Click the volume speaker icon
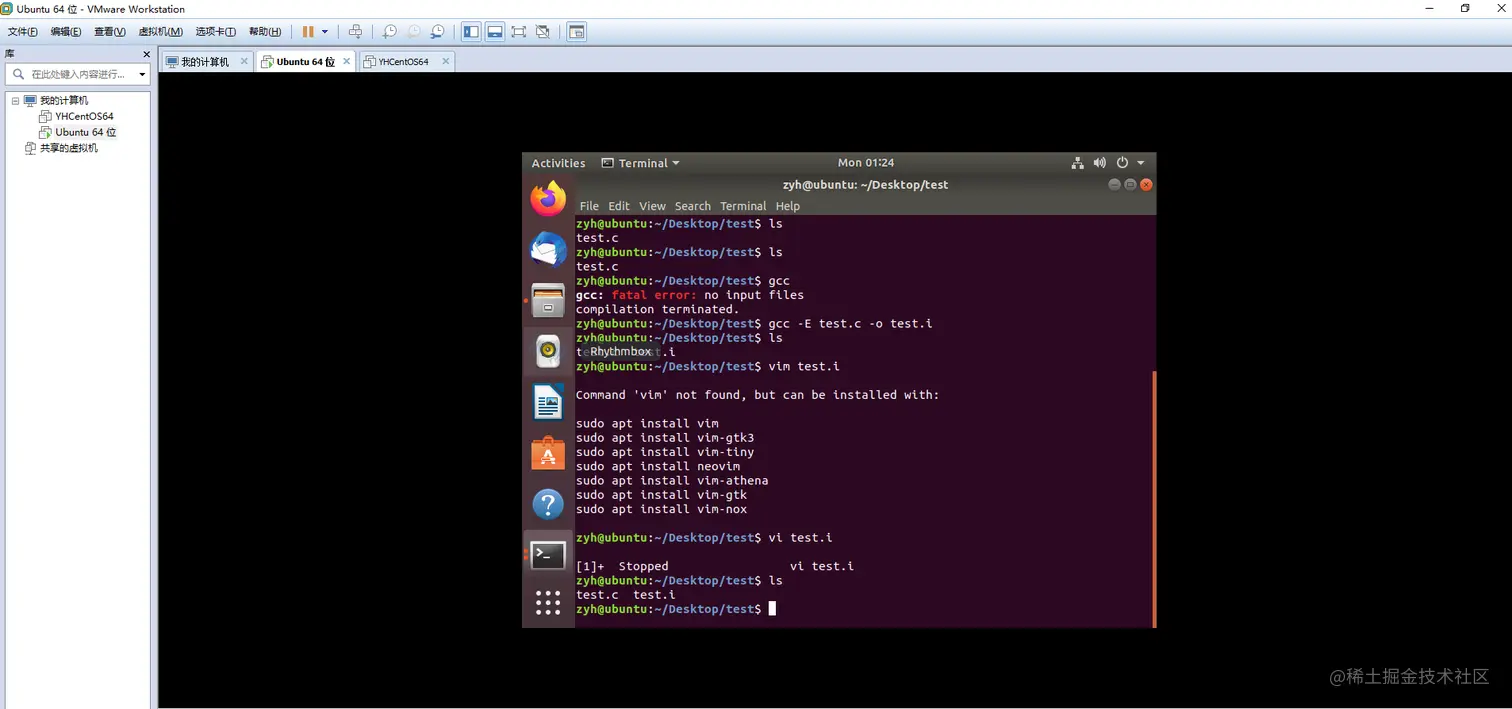 pyautogui.click(x=1100, y=163)
